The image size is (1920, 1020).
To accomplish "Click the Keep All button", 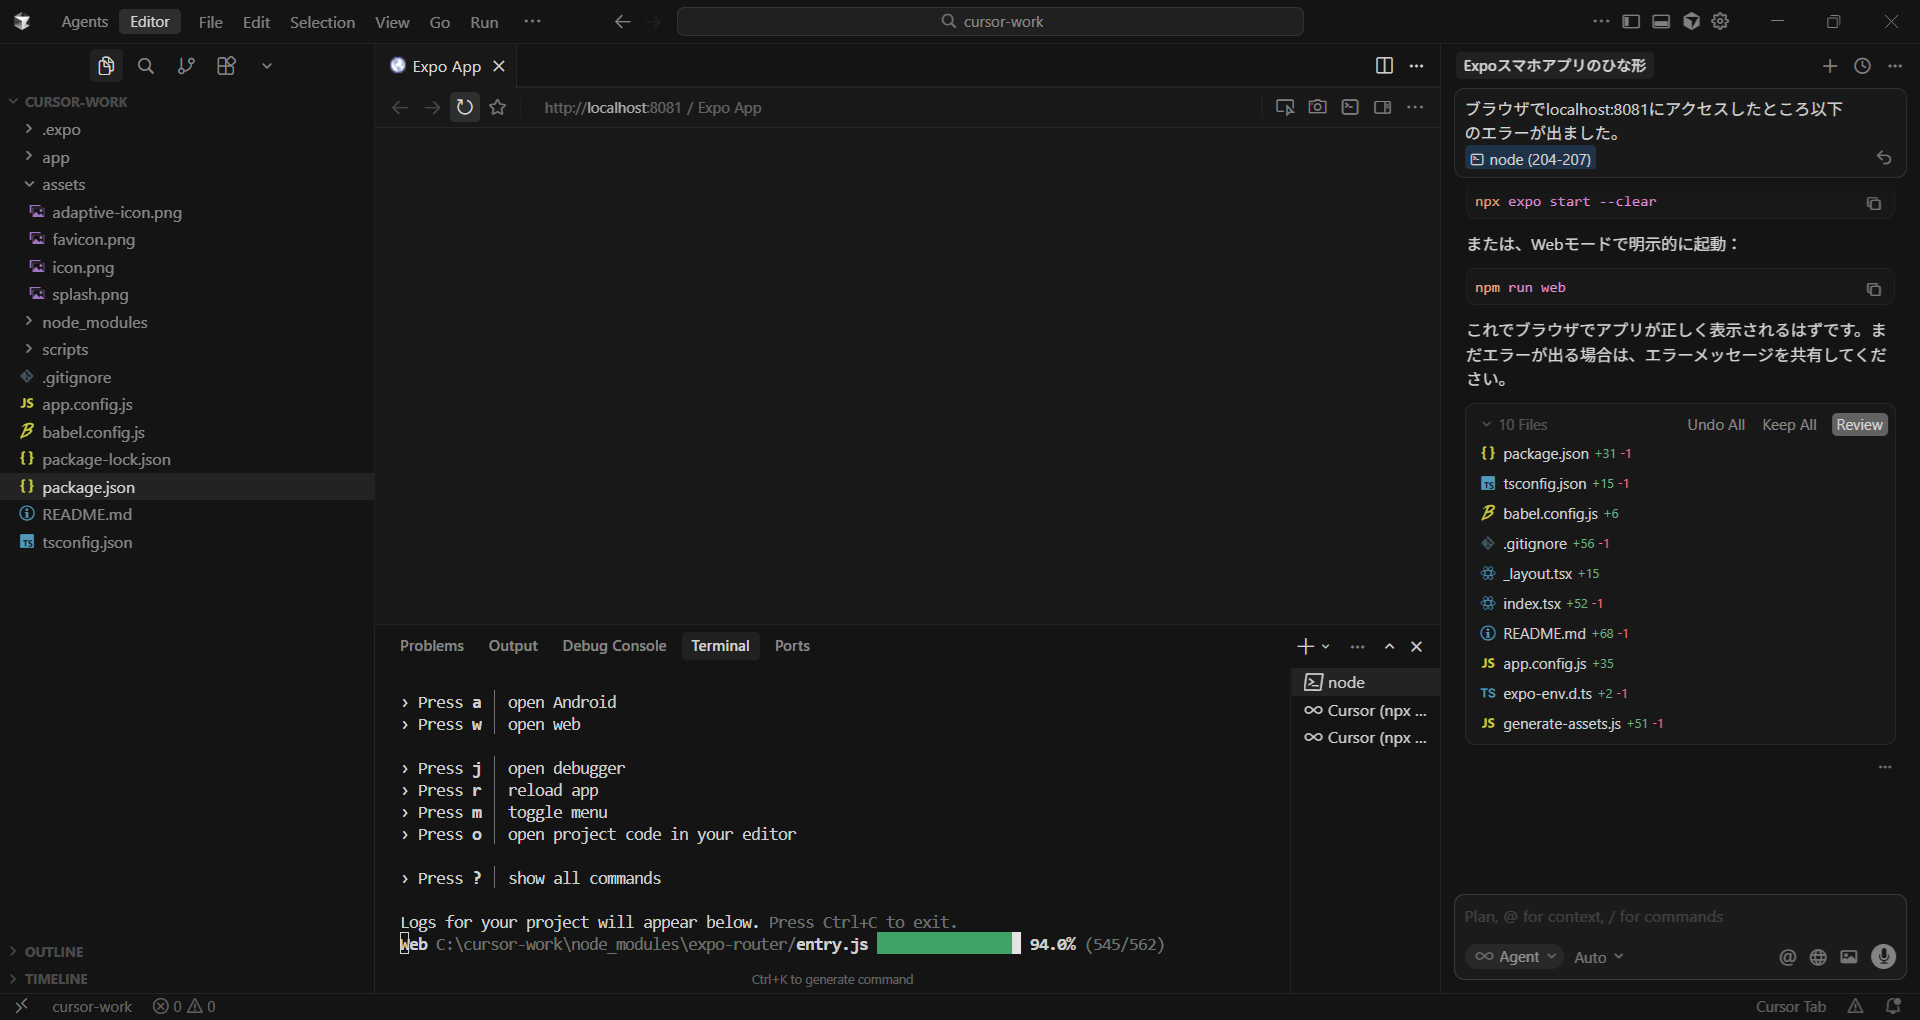I will (x=1789, y=425).
